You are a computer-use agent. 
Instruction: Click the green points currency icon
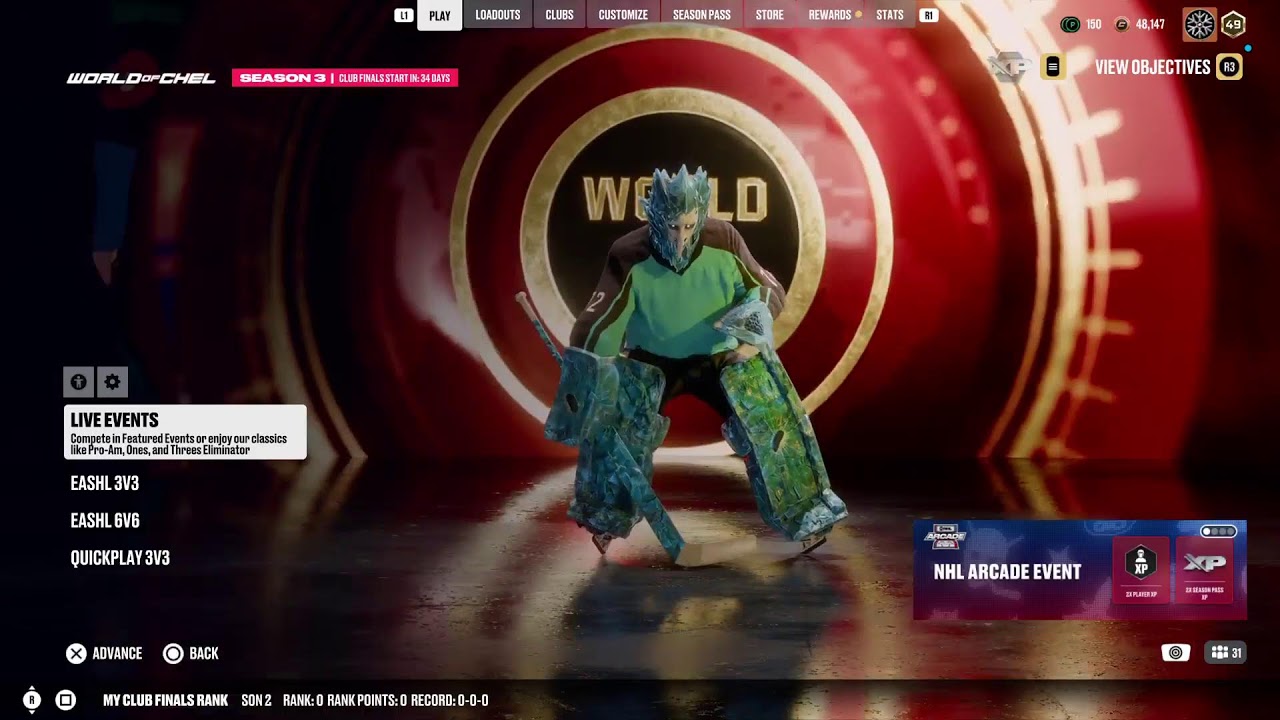coord(1070,24)
